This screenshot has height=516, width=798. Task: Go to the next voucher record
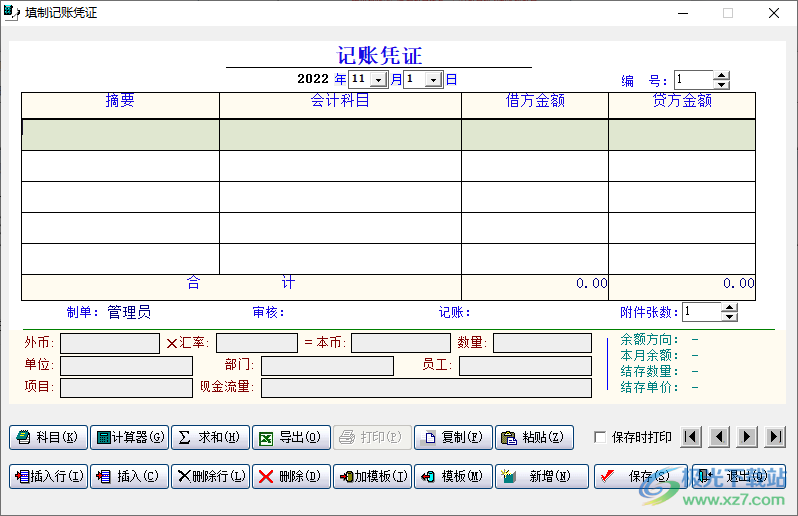coord(747,437)
